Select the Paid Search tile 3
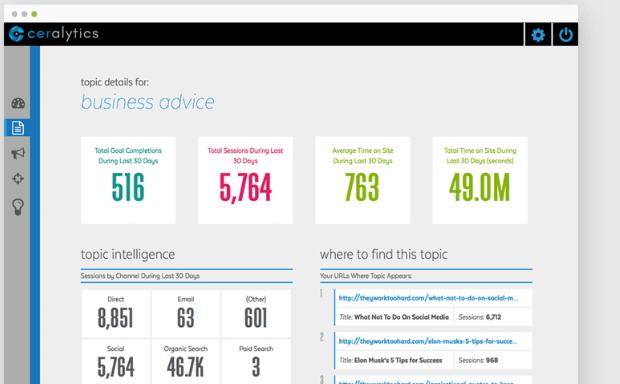 256,361
